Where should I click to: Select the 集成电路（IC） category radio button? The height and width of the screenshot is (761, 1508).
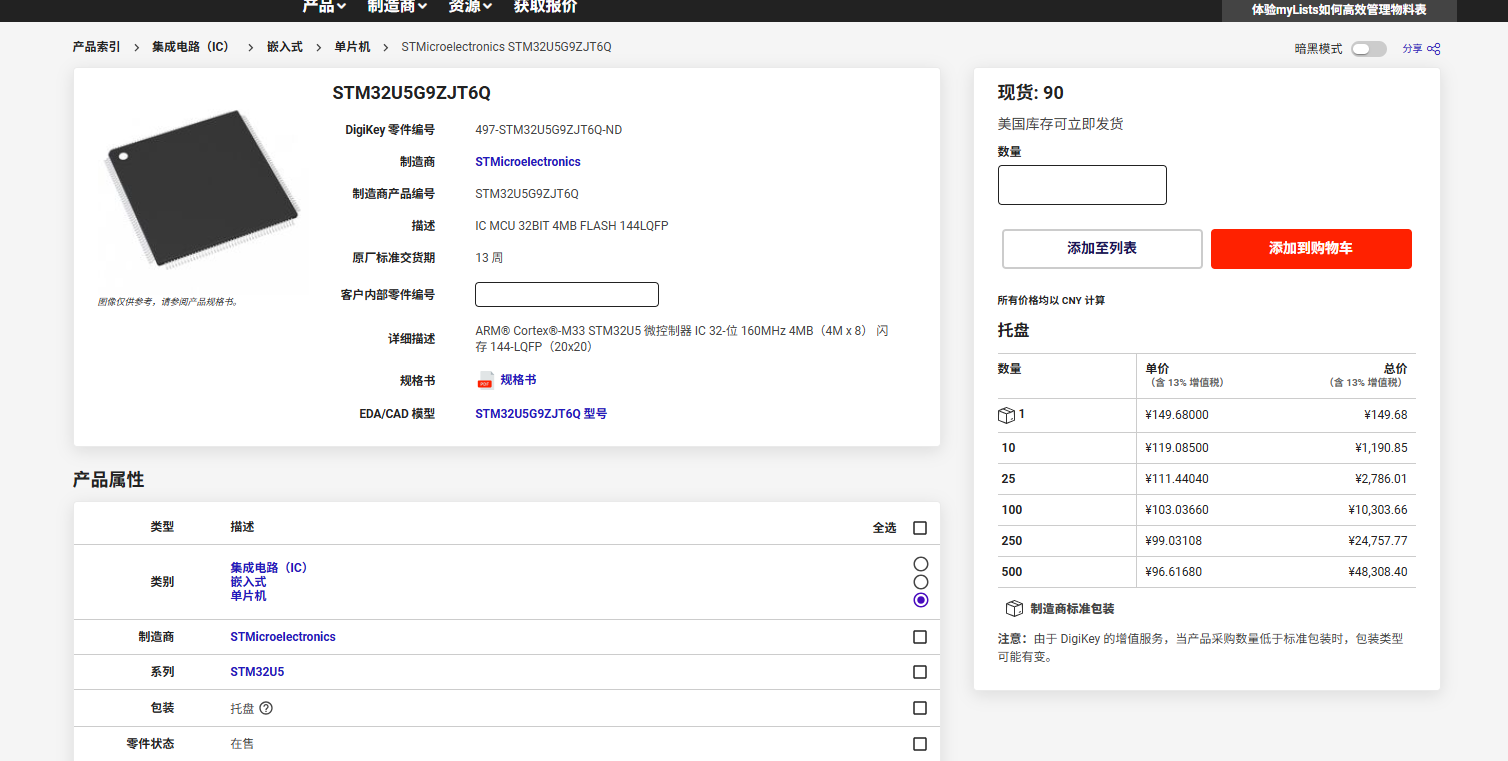[921, 564]
